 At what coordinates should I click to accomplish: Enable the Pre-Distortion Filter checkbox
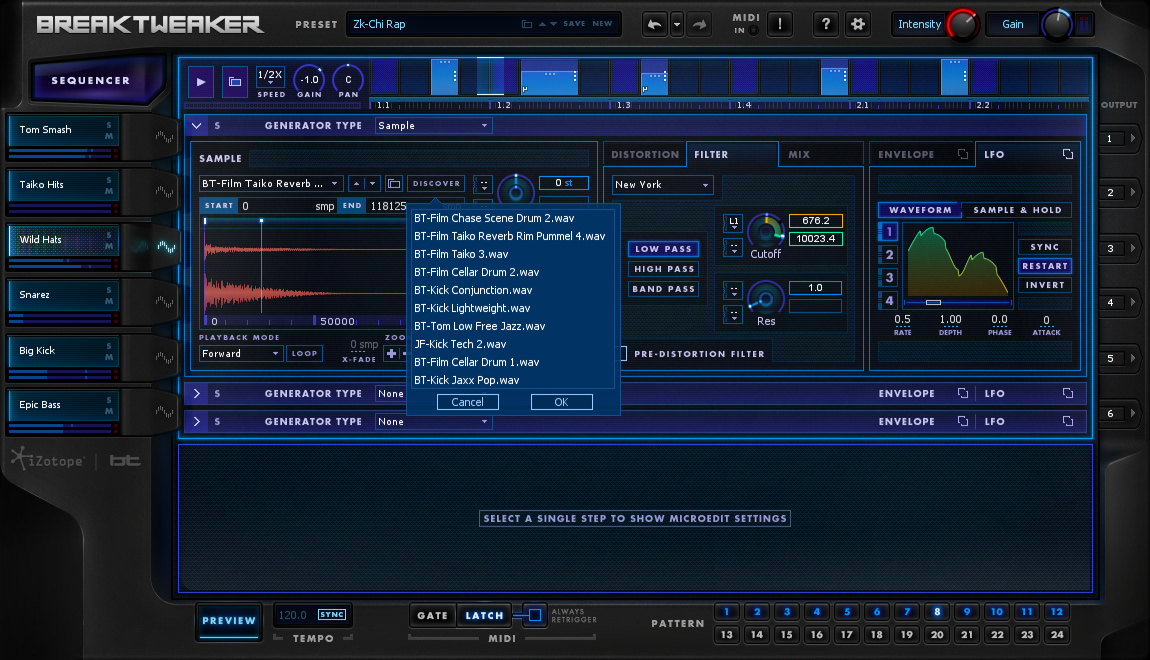pos(623,353)
